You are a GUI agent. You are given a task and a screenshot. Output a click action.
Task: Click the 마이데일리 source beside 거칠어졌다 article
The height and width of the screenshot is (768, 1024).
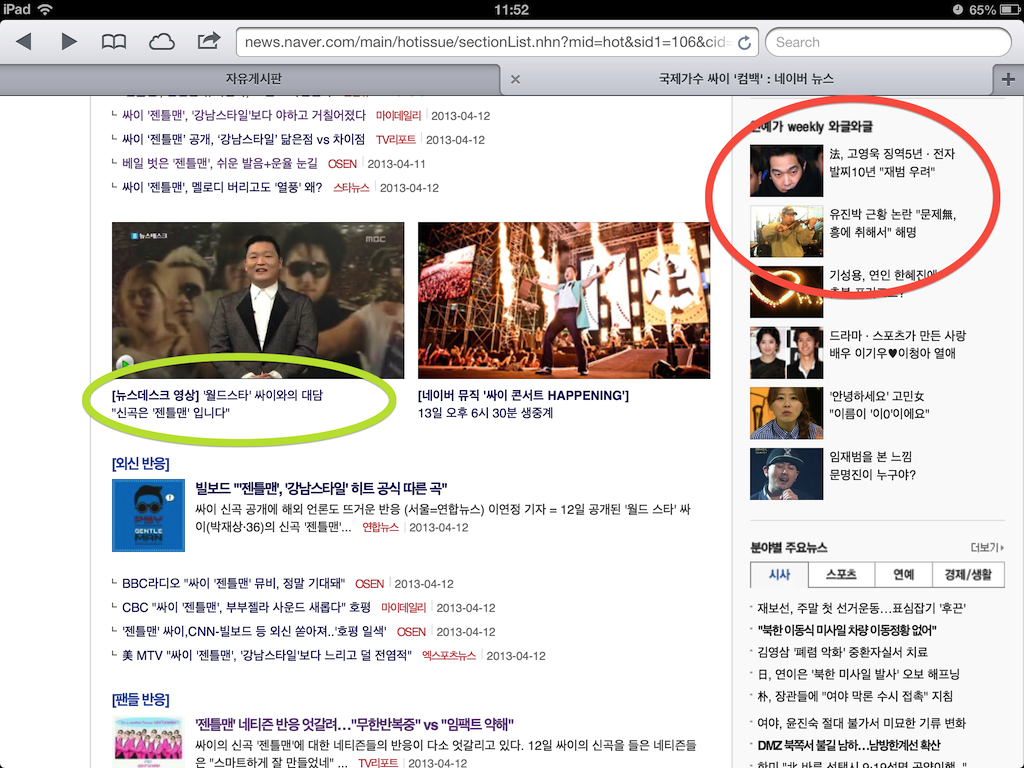(x=398, y=116)
